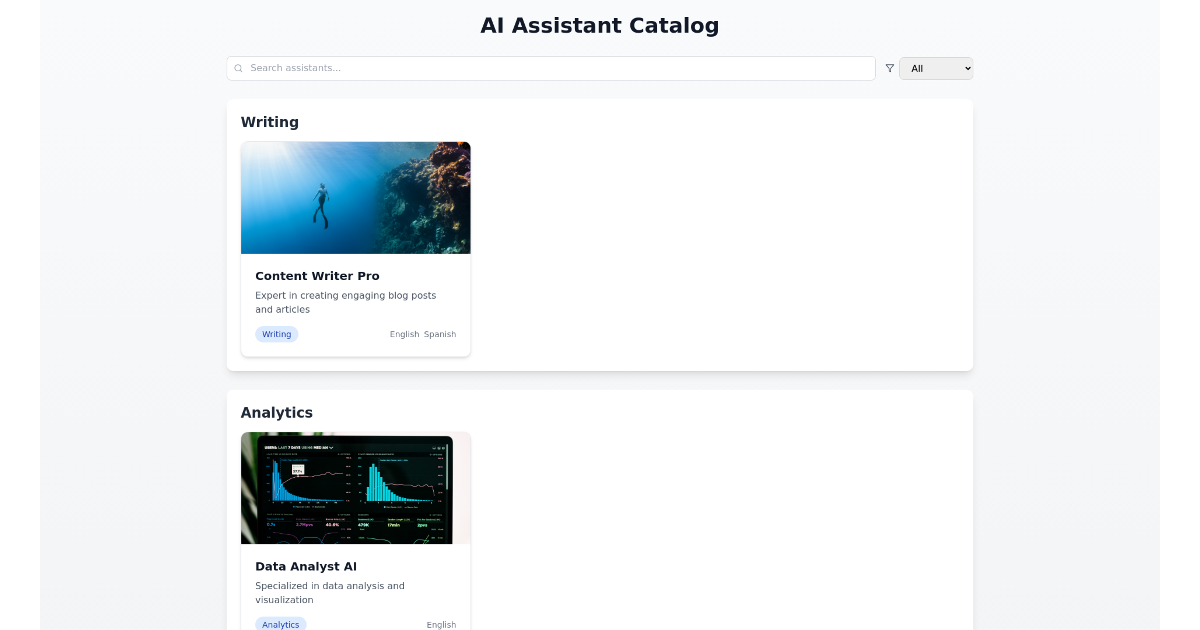Click the dashboard thumbnail on Data Analyst AI
1200x630 pixels.
coord(355,487)
